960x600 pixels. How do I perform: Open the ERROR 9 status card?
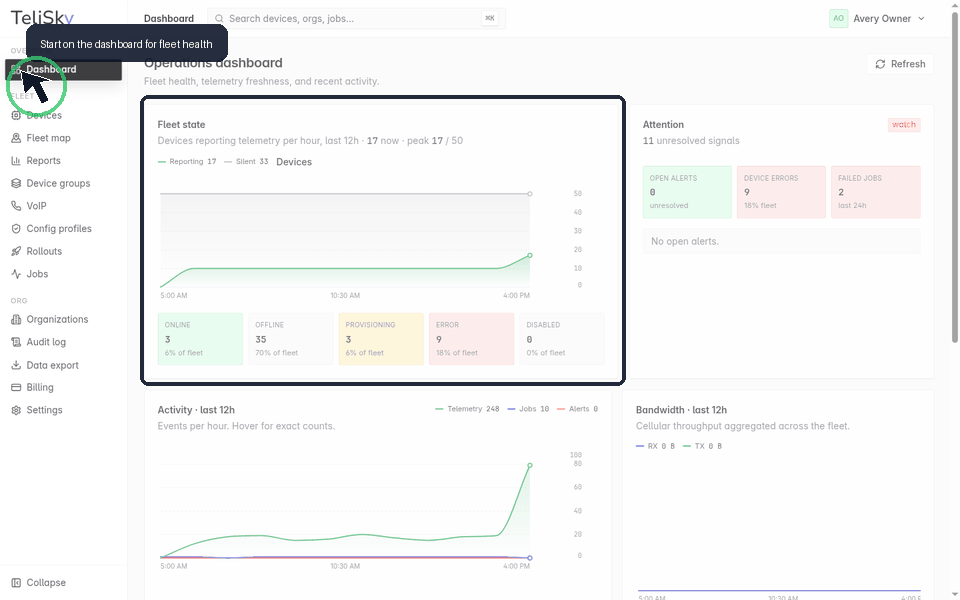[471, 339]
